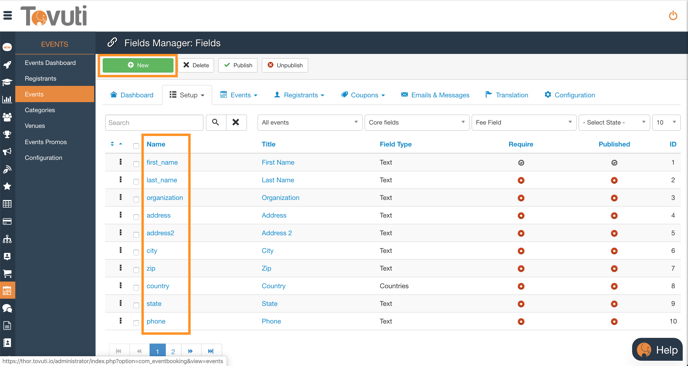Click the magnifier search button
Image resolution: width=688 pixels, height=366 pixels.
[x=215, y=122]
